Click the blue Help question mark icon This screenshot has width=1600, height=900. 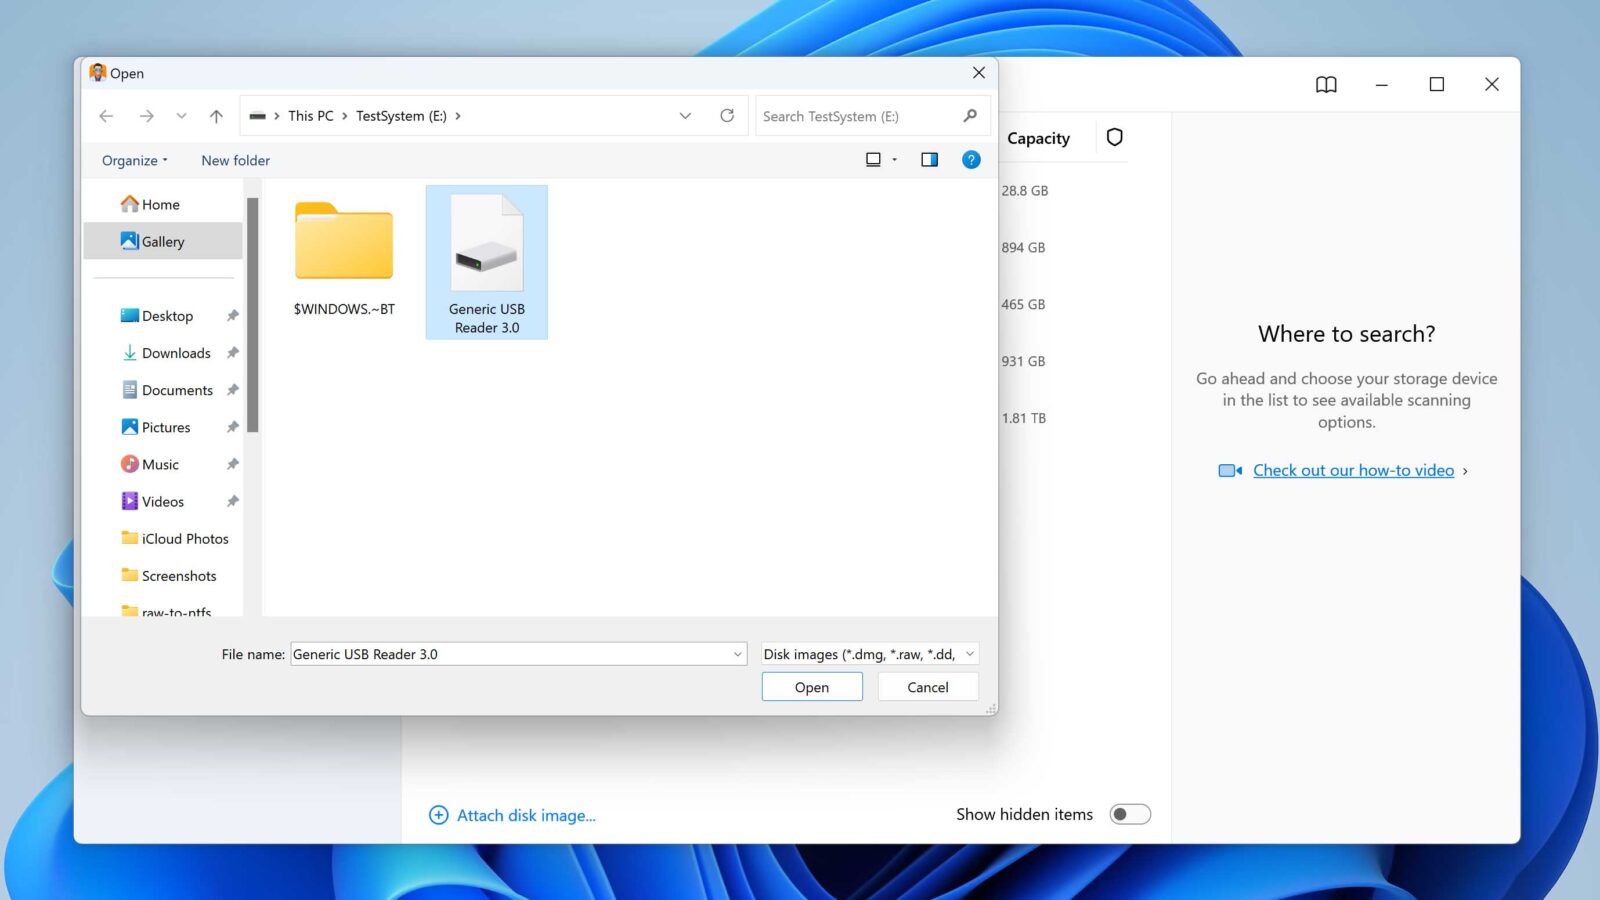coord(970,160)
